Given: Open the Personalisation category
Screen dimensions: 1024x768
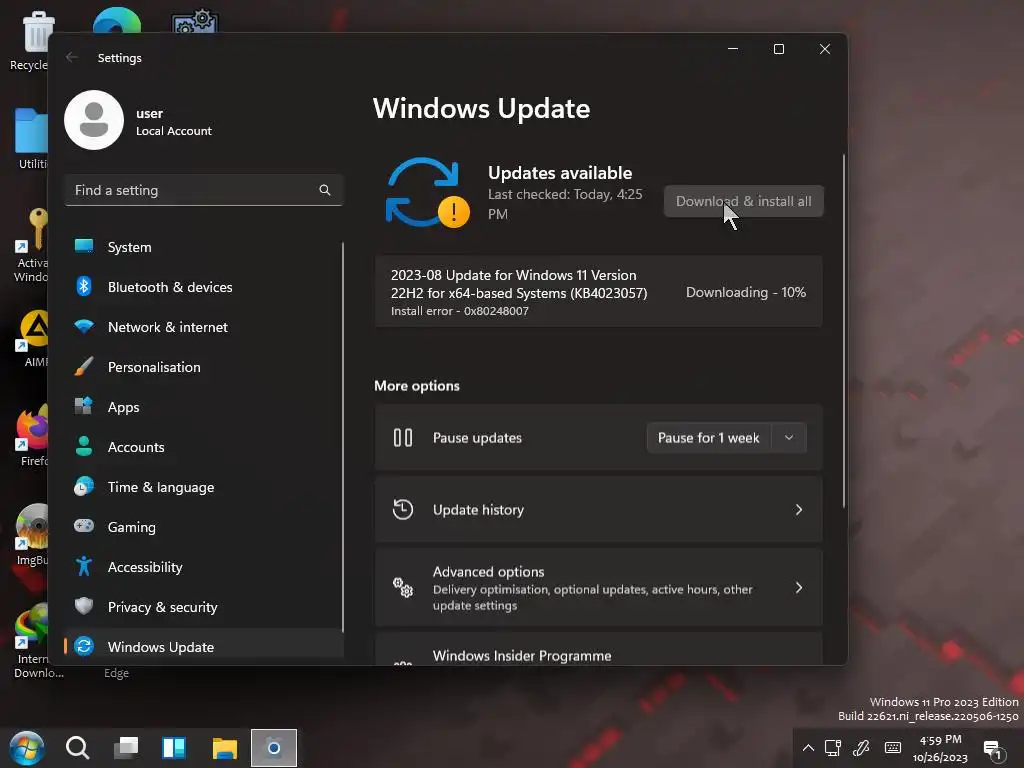Looking at the screenshot, I should 203,366.
